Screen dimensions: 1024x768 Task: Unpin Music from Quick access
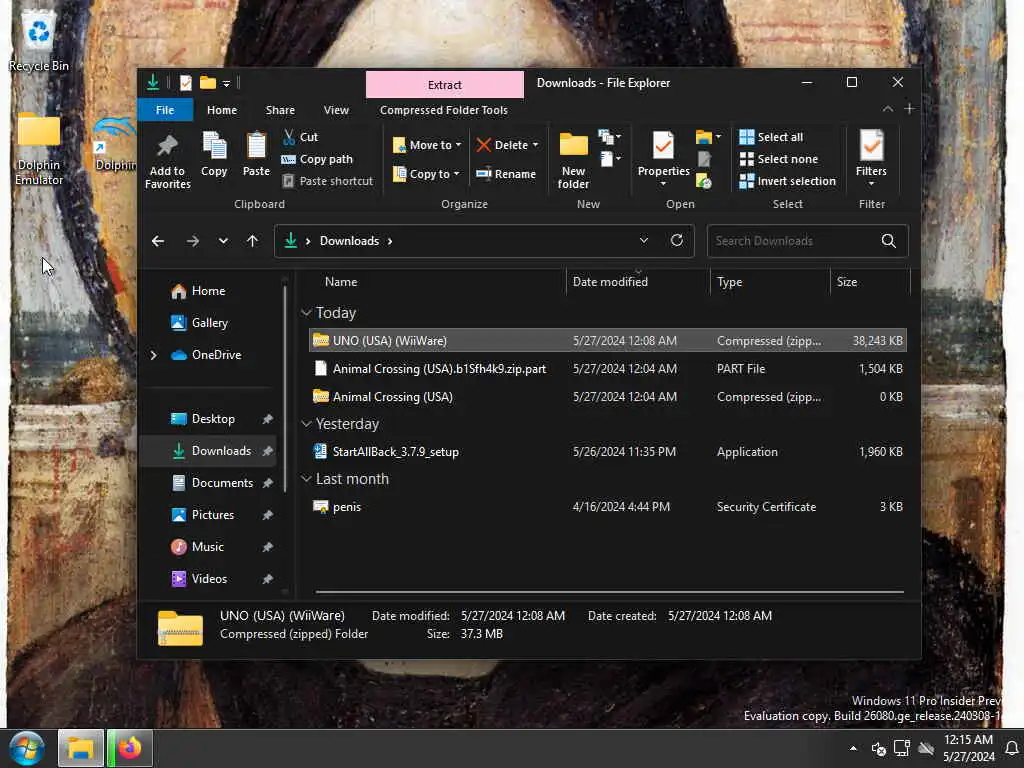click(x=267, y=547)
